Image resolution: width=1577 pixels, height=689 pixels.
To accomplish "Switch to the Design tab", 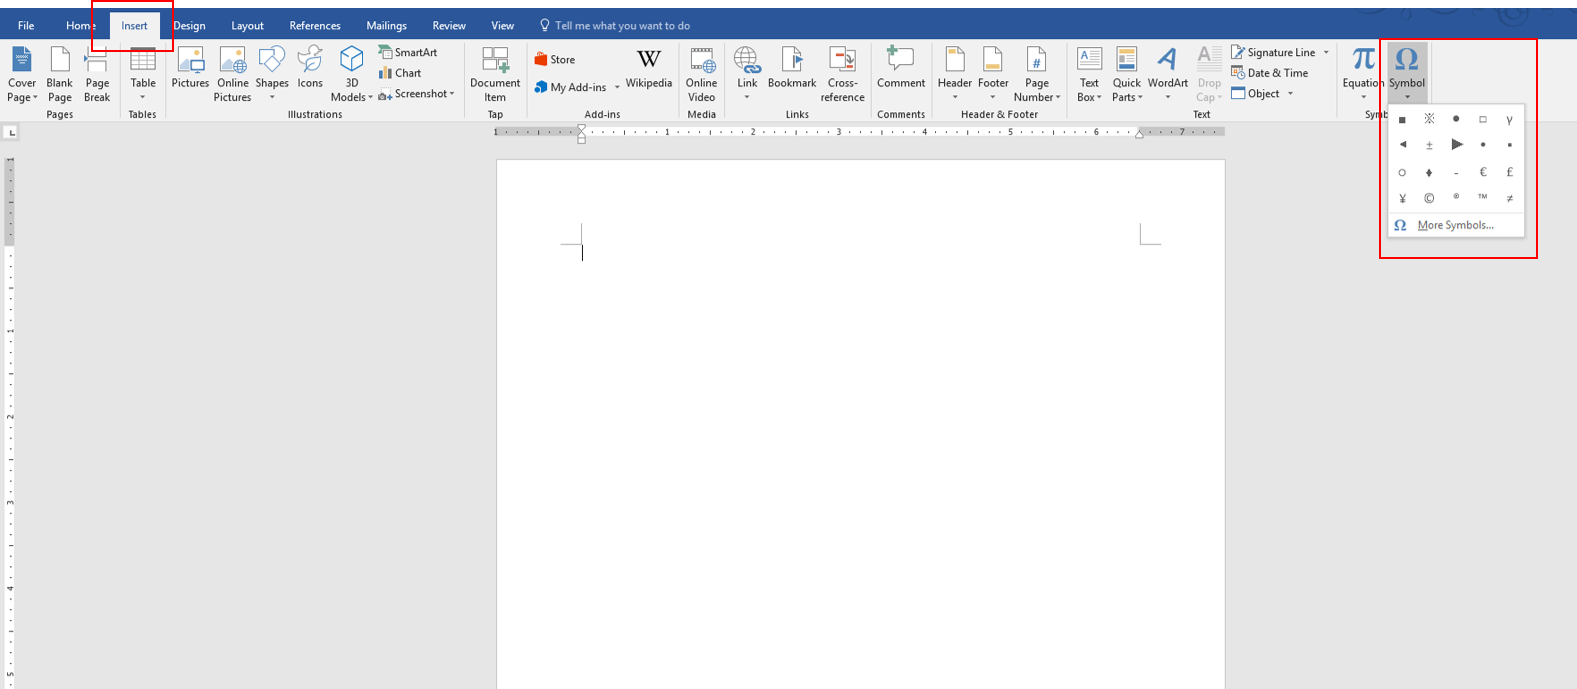I will point(189,26).
